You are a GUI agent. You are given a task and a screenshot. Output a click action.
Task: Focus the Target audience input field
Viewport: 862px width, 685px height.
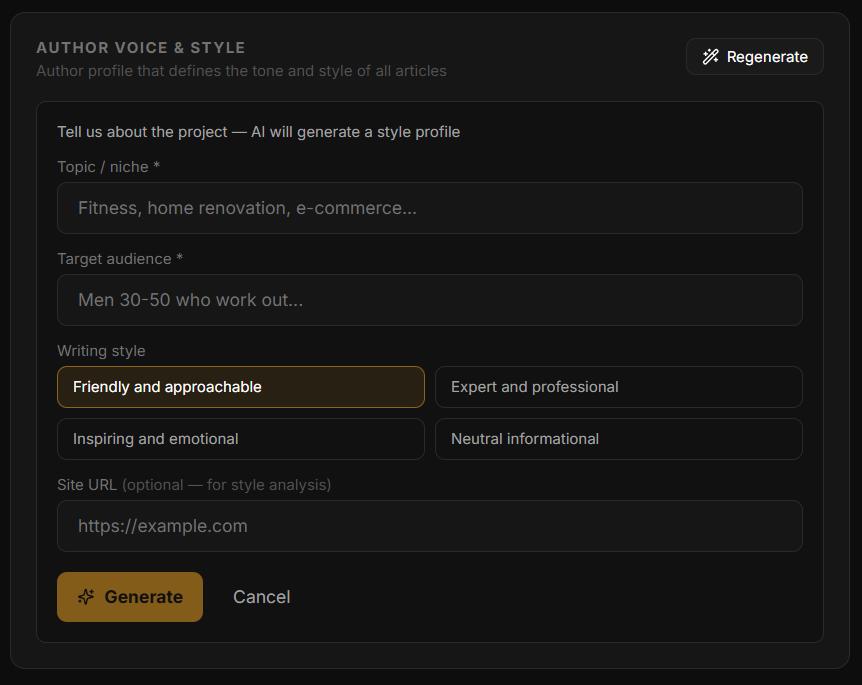coord(429,300)
